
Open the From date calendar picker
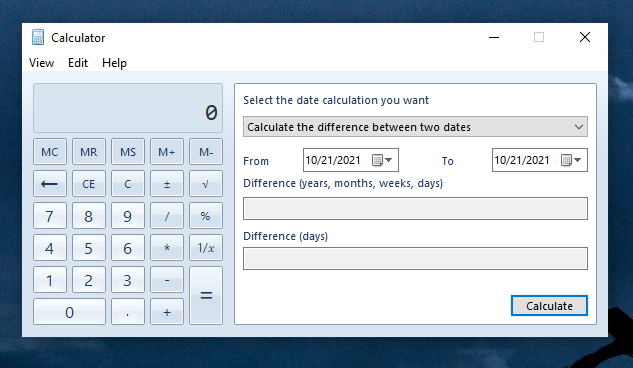coord(382,160)
